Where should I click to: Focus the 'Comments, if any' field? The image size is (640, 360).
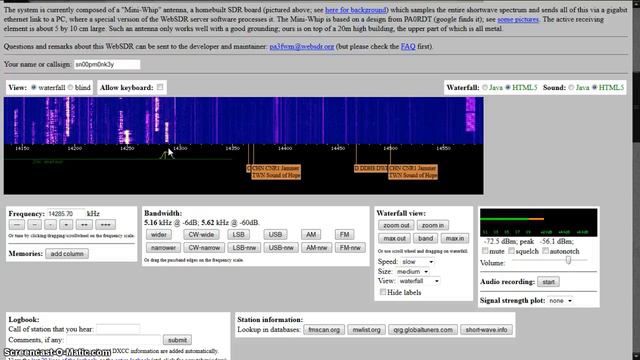pos(114,340)
